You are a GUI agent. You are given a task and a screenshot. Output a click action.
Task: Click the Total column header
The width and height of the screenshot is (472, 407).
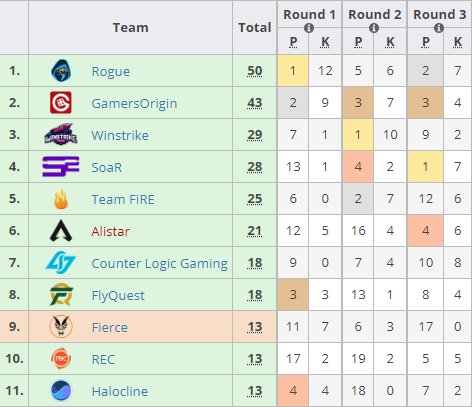coord(255,27)
